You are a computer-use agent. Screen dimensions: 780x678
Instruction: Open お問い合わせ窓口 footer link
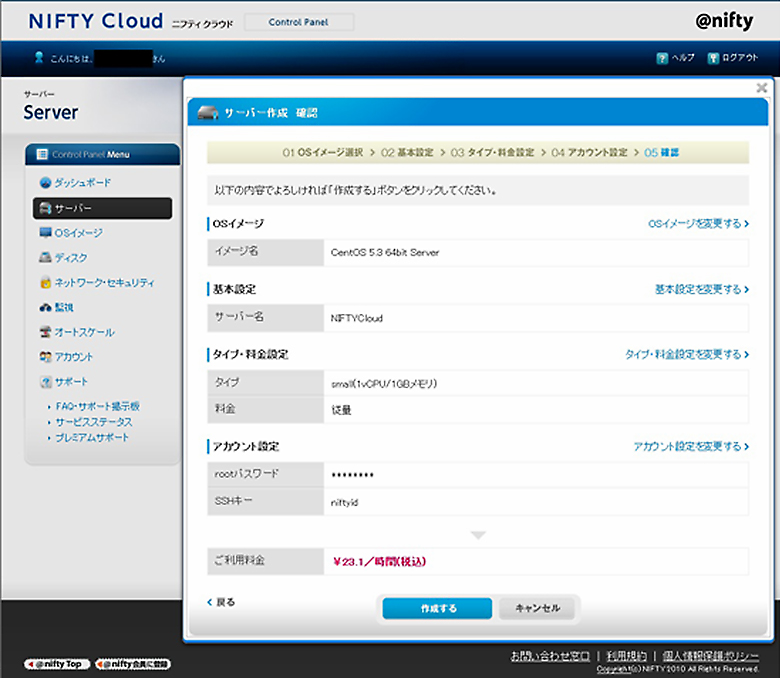click(x=551, y=656)
